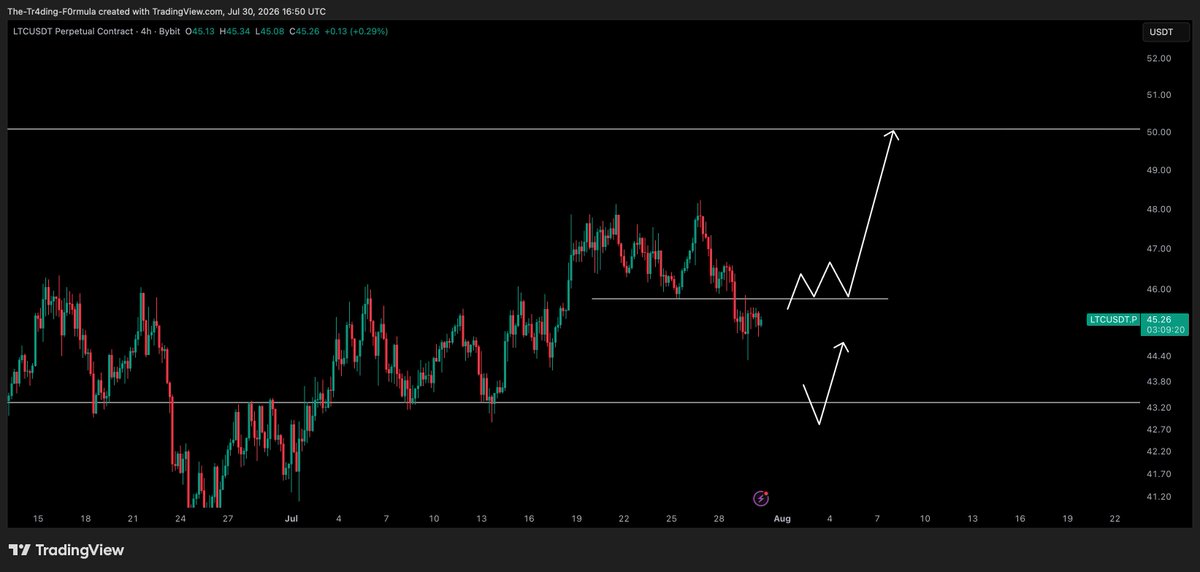The image size is (1200, 572).
Task: Click the 46.00 price axis label
Action: 1159,289
